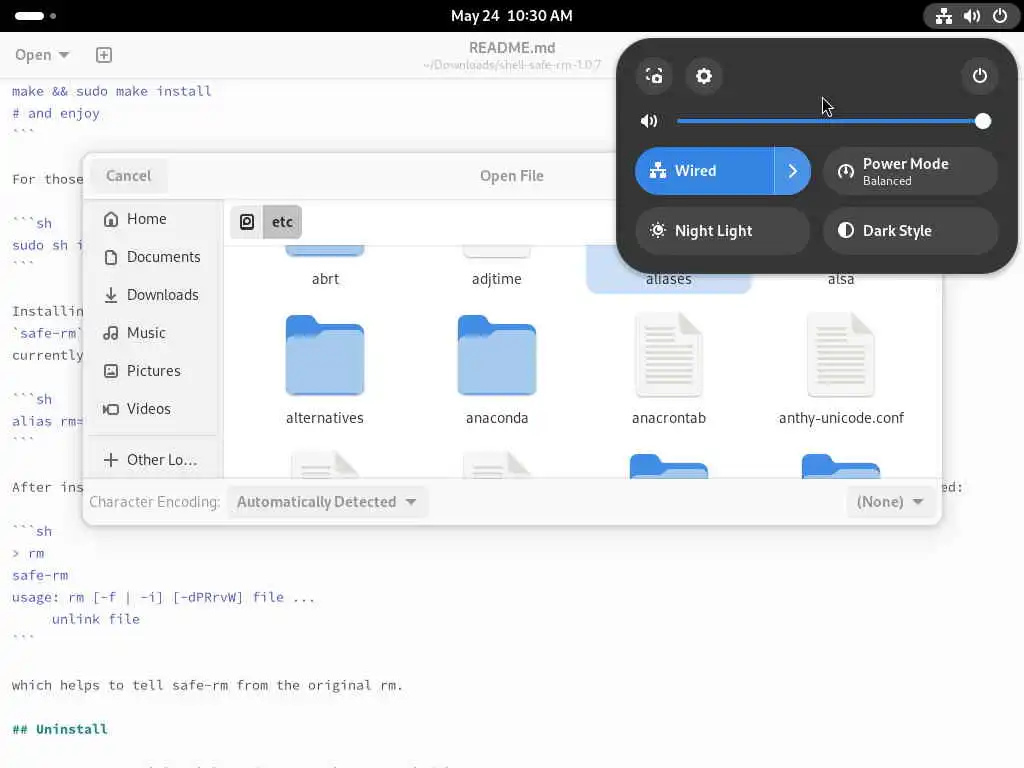Click volume icon in top bar
Image resolution: width=1024 pixels, height=768 pixels.
[971, 16]
